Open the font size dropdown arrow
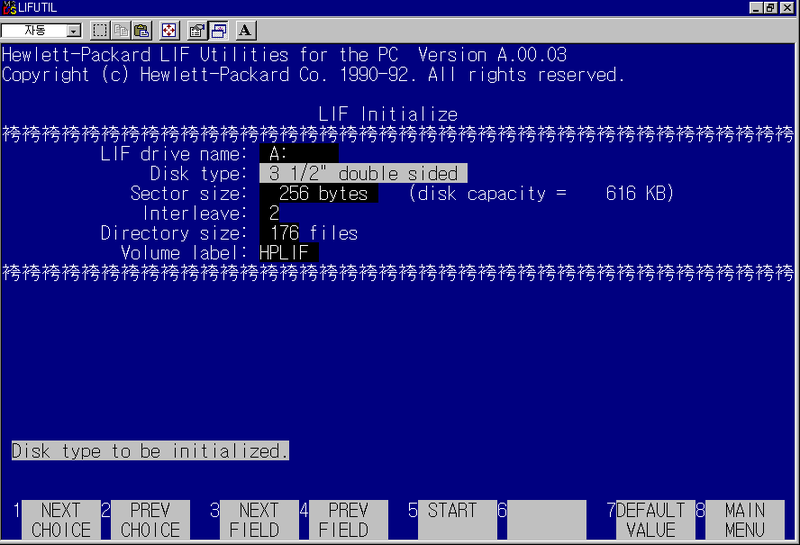Viewport: 800px width, 545px height. click(74, 30)
